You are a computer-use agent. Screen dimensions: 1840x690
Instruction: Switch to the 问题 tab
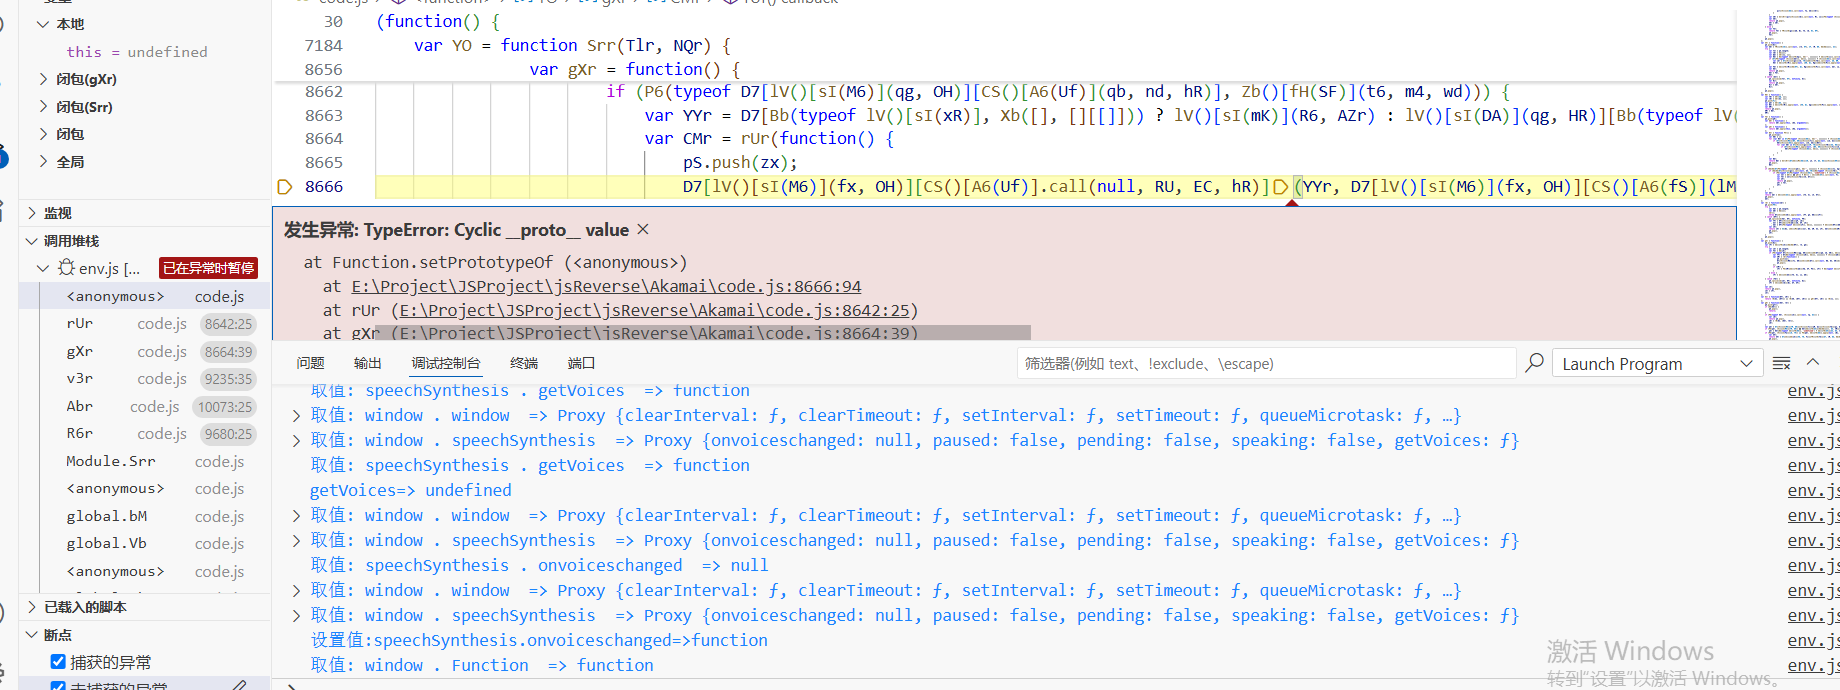(x=310, y=363)
